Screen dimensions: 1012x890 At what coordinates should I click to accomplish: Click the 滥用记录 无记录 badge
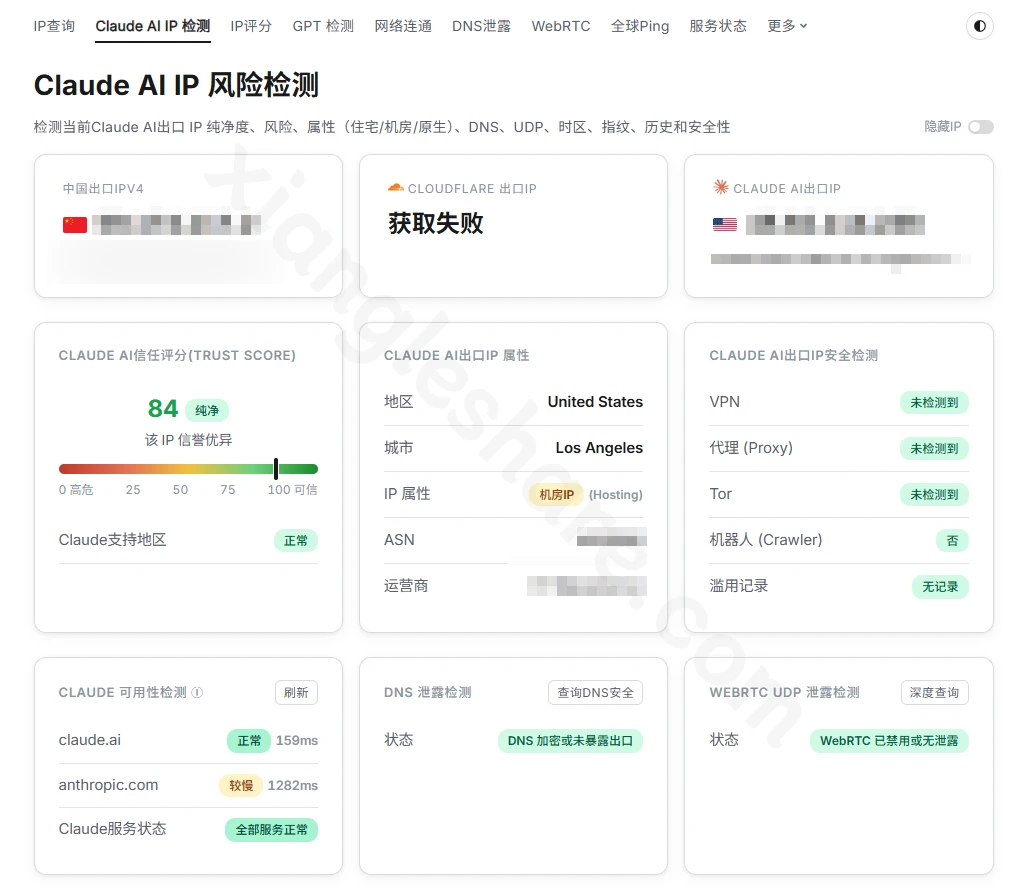(x=940, y=587)
